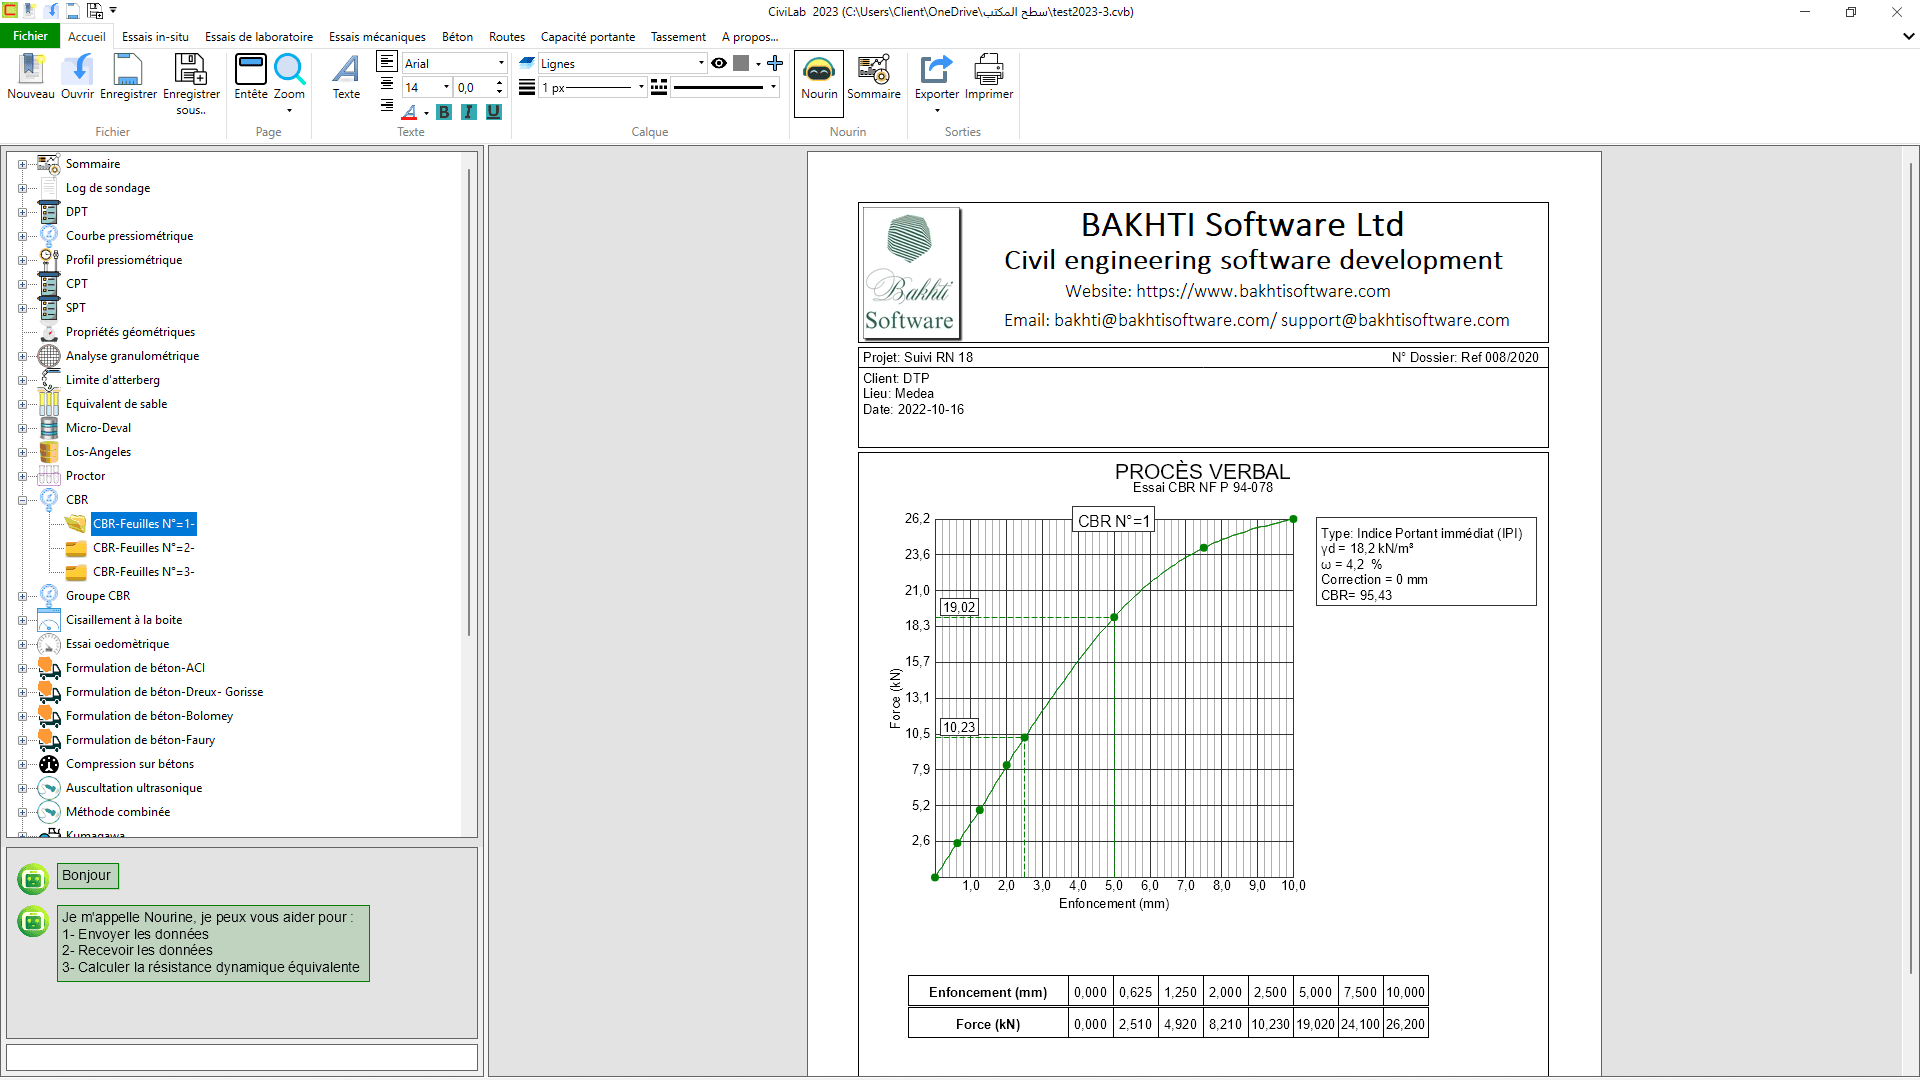The width and height of the screenshot is (1920, 1080).
Task: Expand the Groupe CBR tree node
Action: 22,596
